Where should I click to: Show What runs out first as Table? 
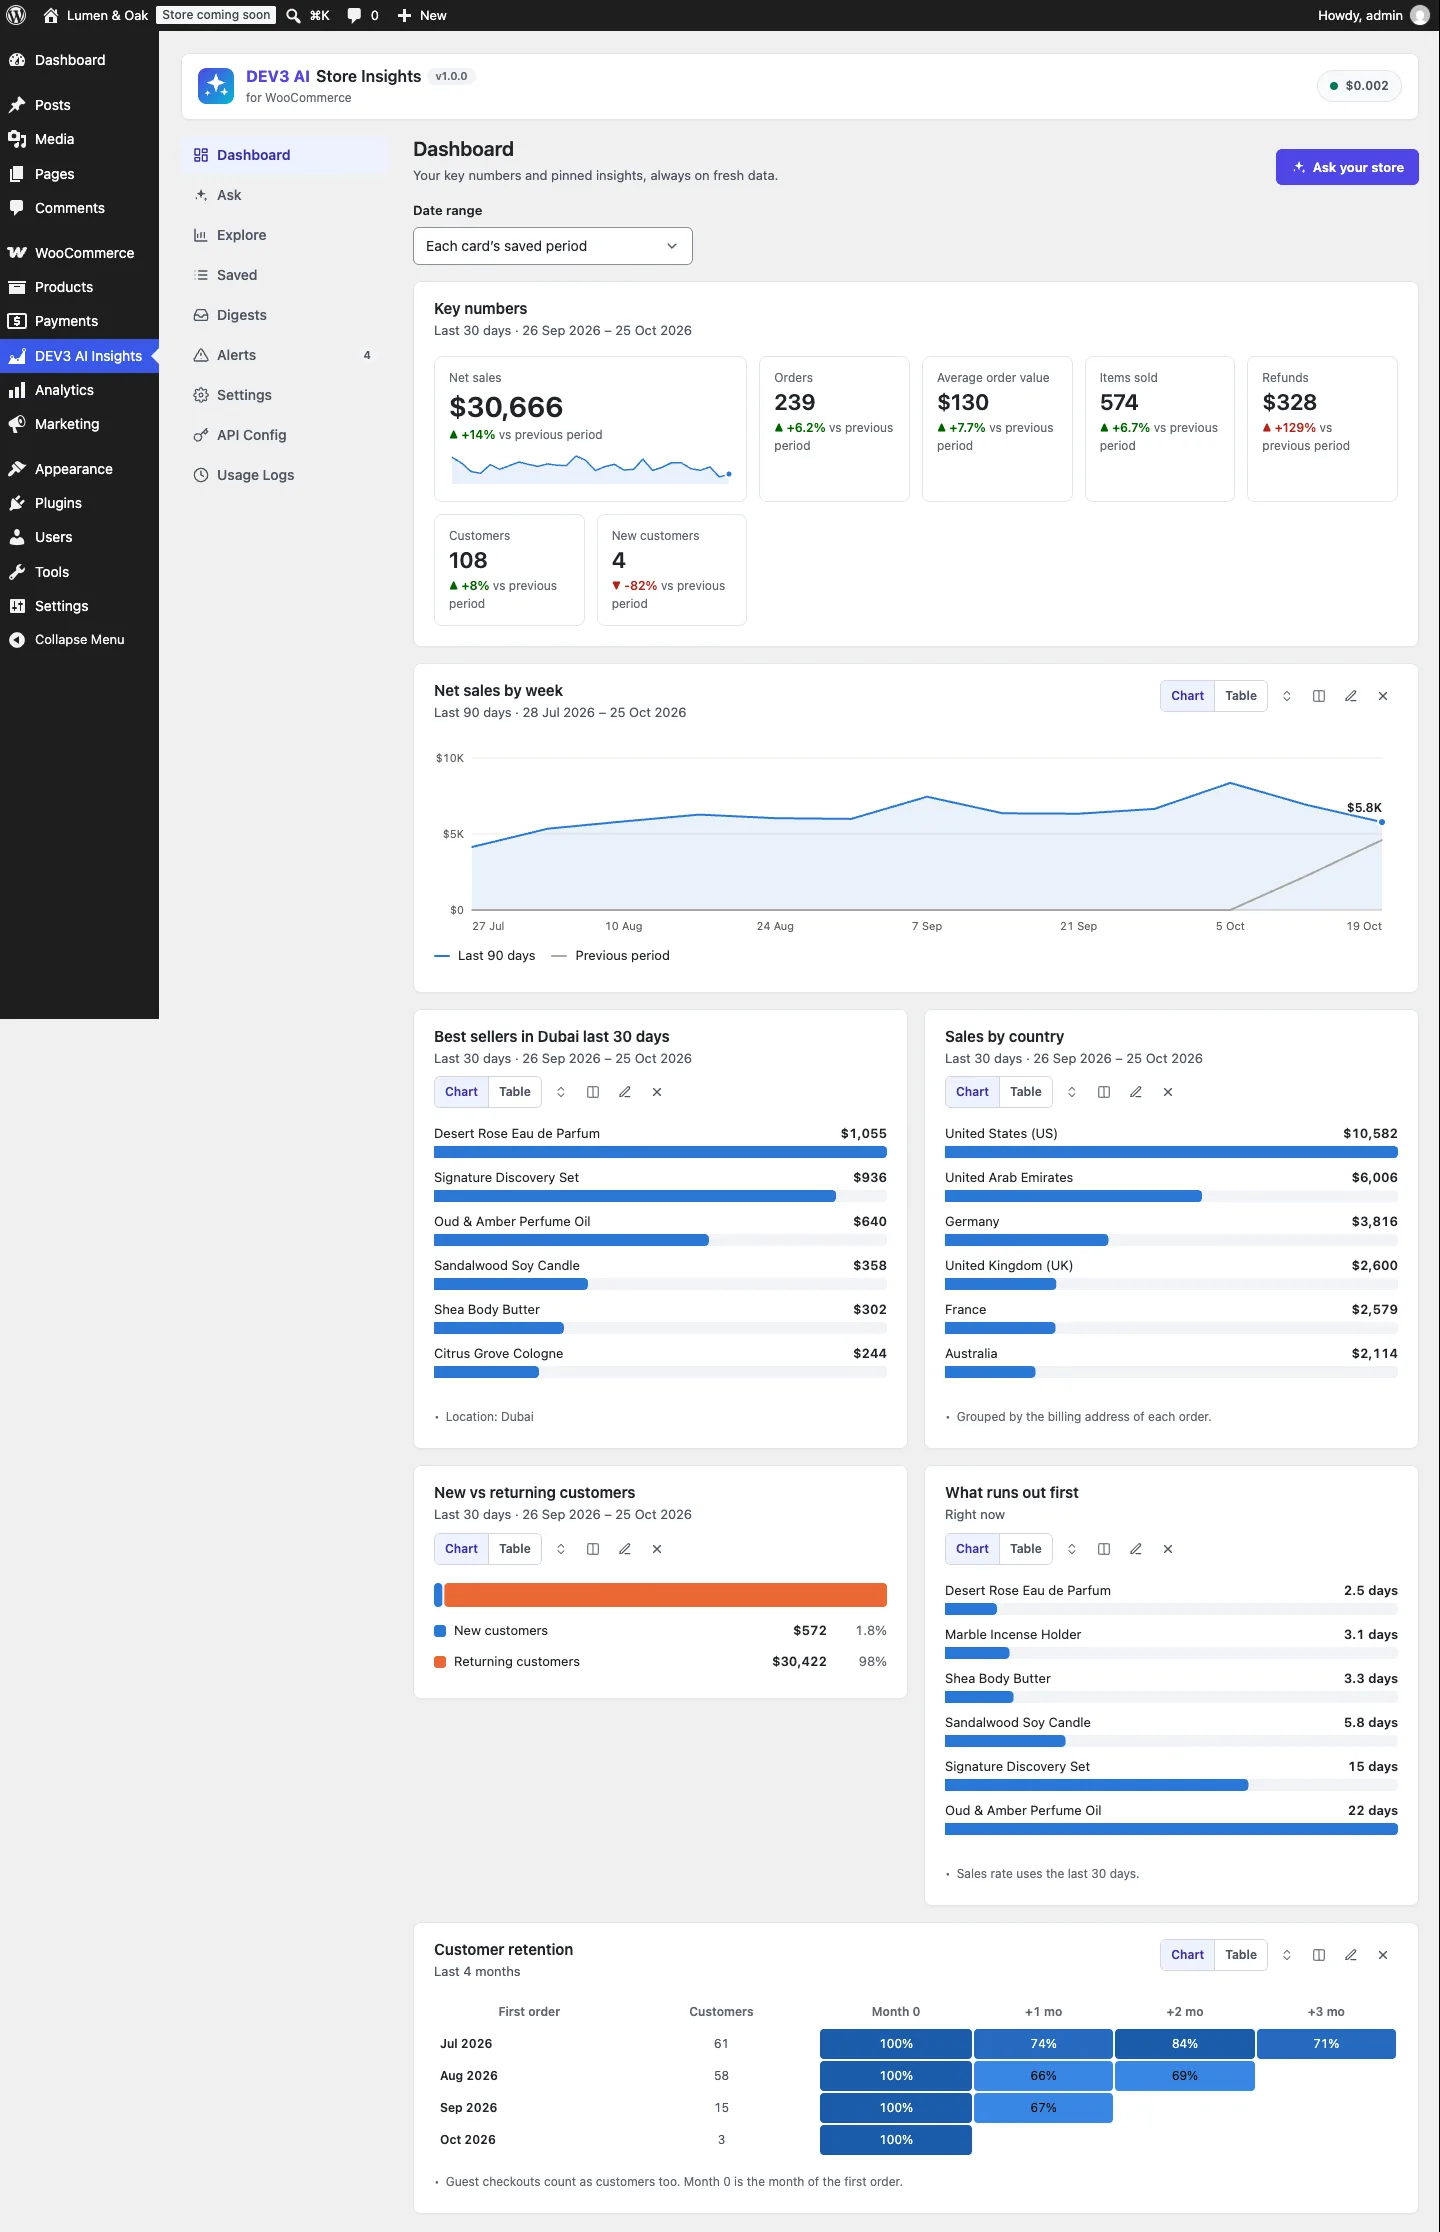(1026, 1549)
